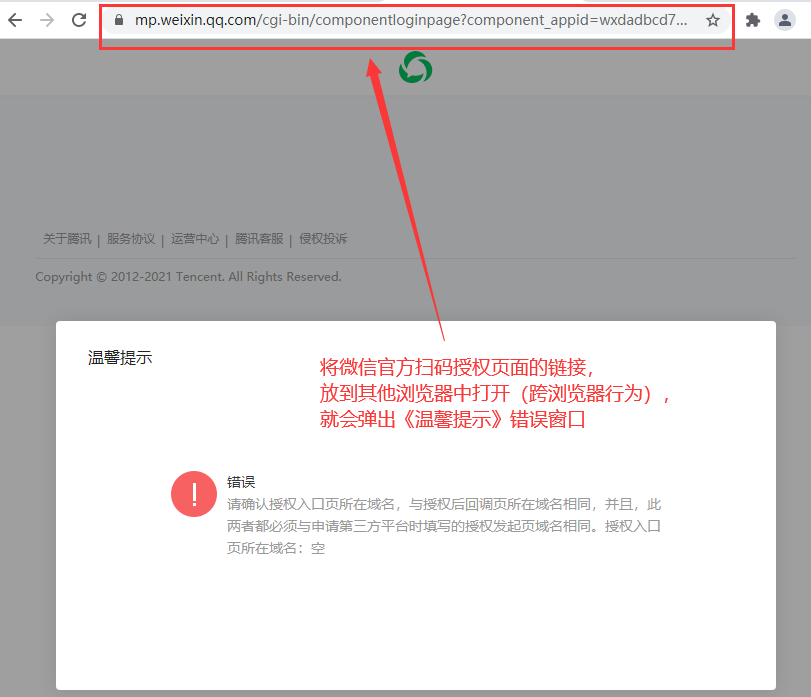Click the green loading logo

coord(415,68)
